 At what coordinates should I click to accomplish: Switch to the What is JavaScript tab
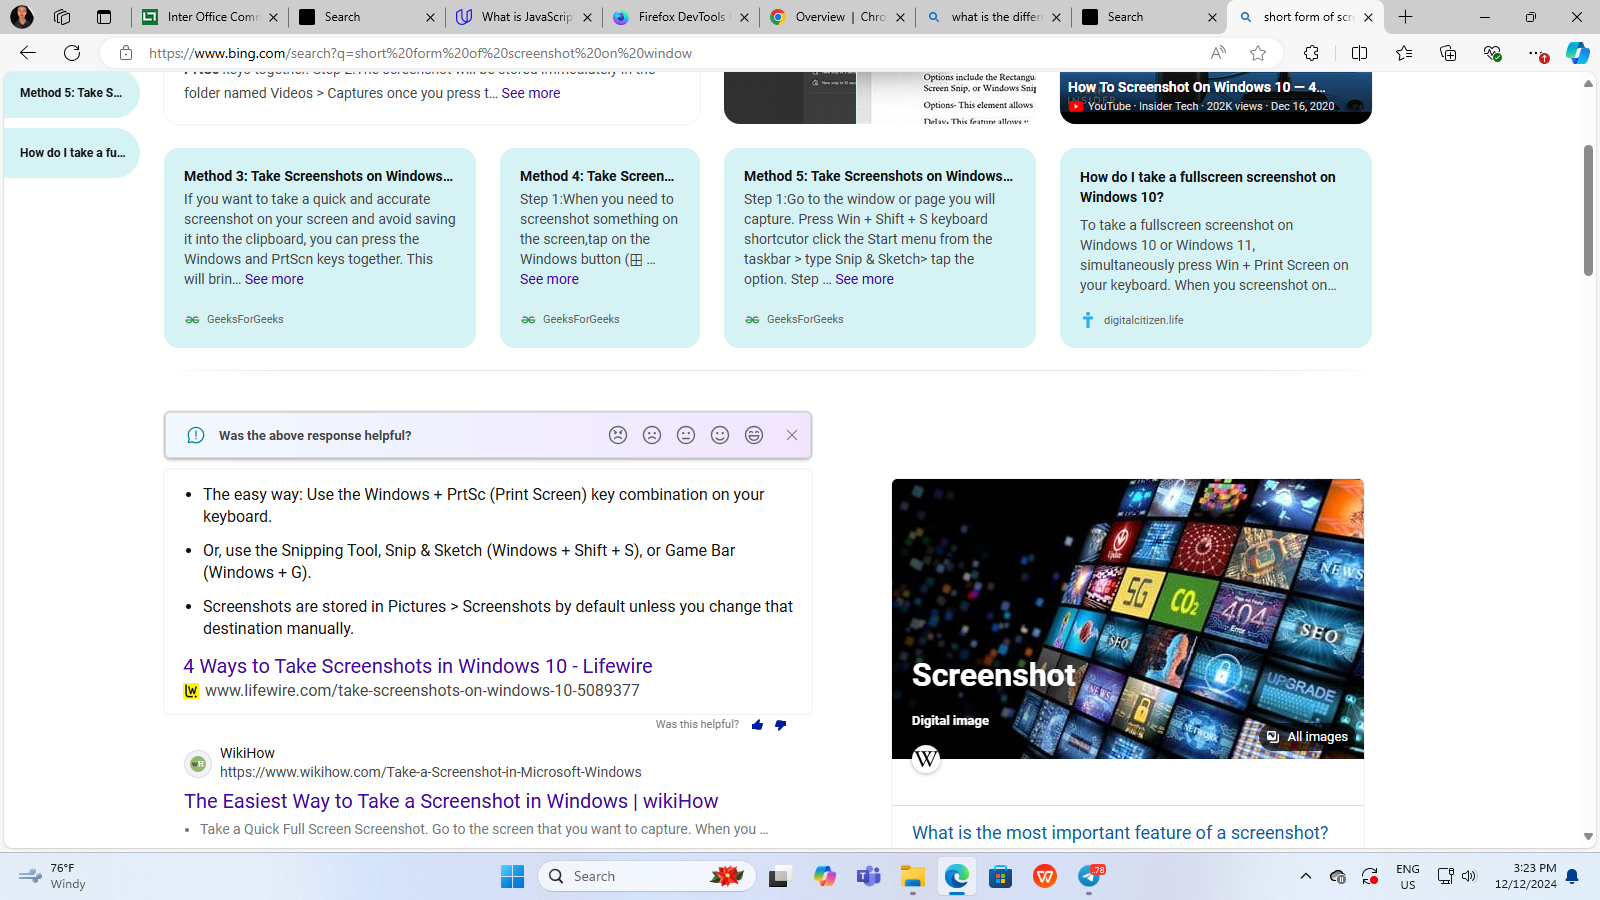(x=525, y=17)
